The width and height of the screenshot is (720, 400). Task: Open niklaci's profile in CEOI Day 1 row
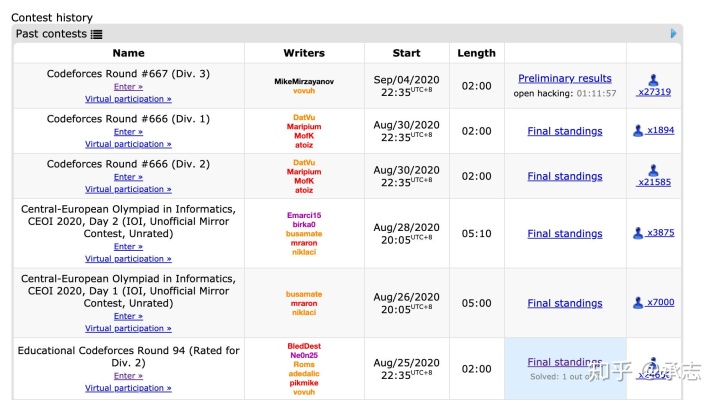[304, 313]
